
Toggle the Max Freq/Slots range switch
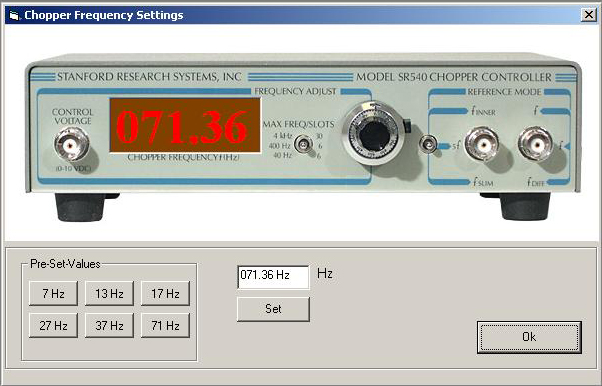(304, 144)
